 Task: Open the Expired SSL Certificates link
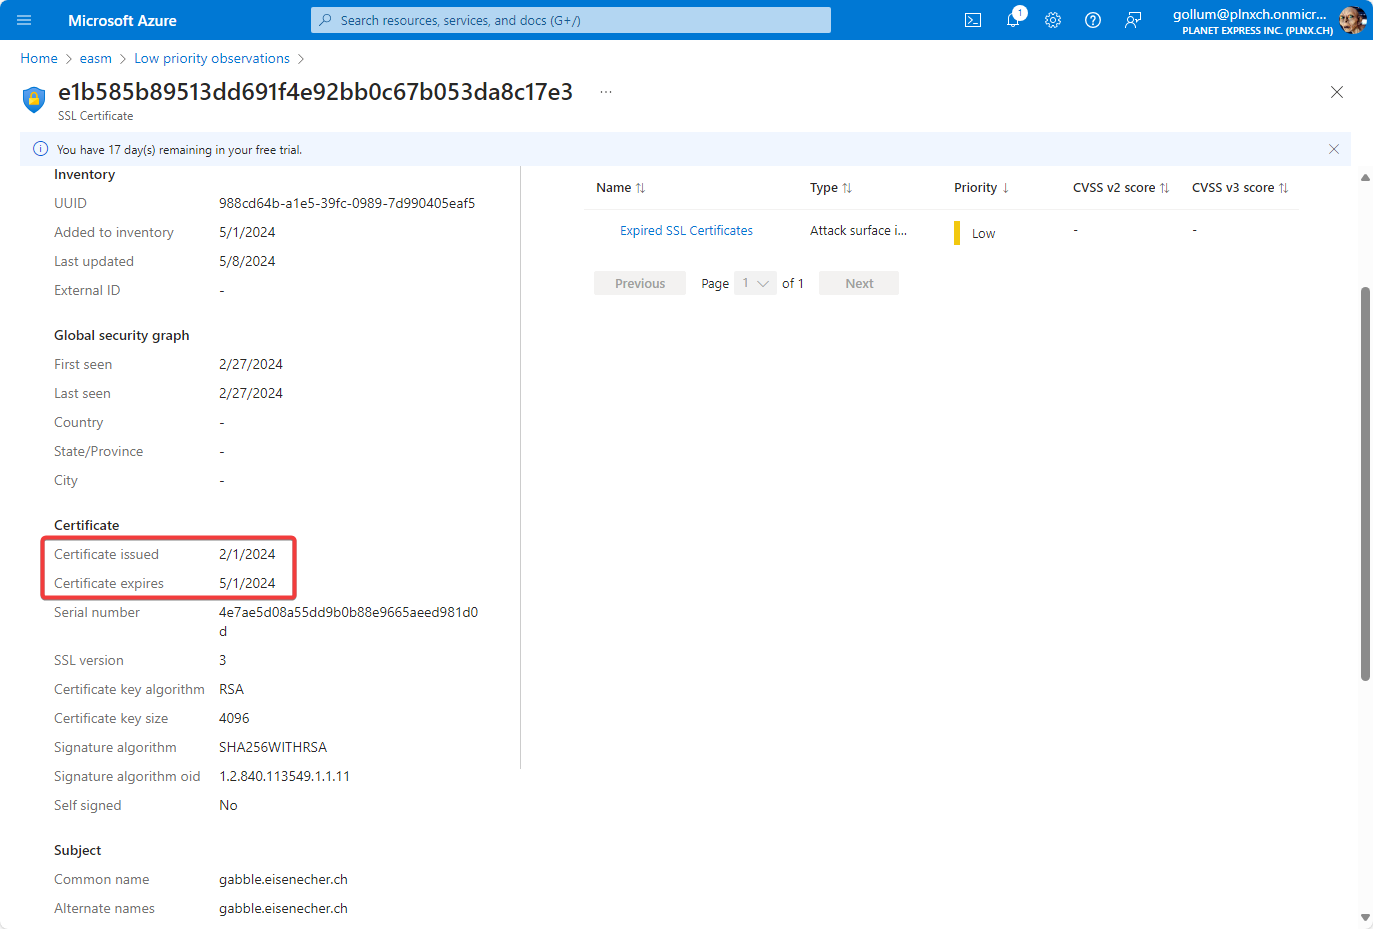click(x=686, y=231)
